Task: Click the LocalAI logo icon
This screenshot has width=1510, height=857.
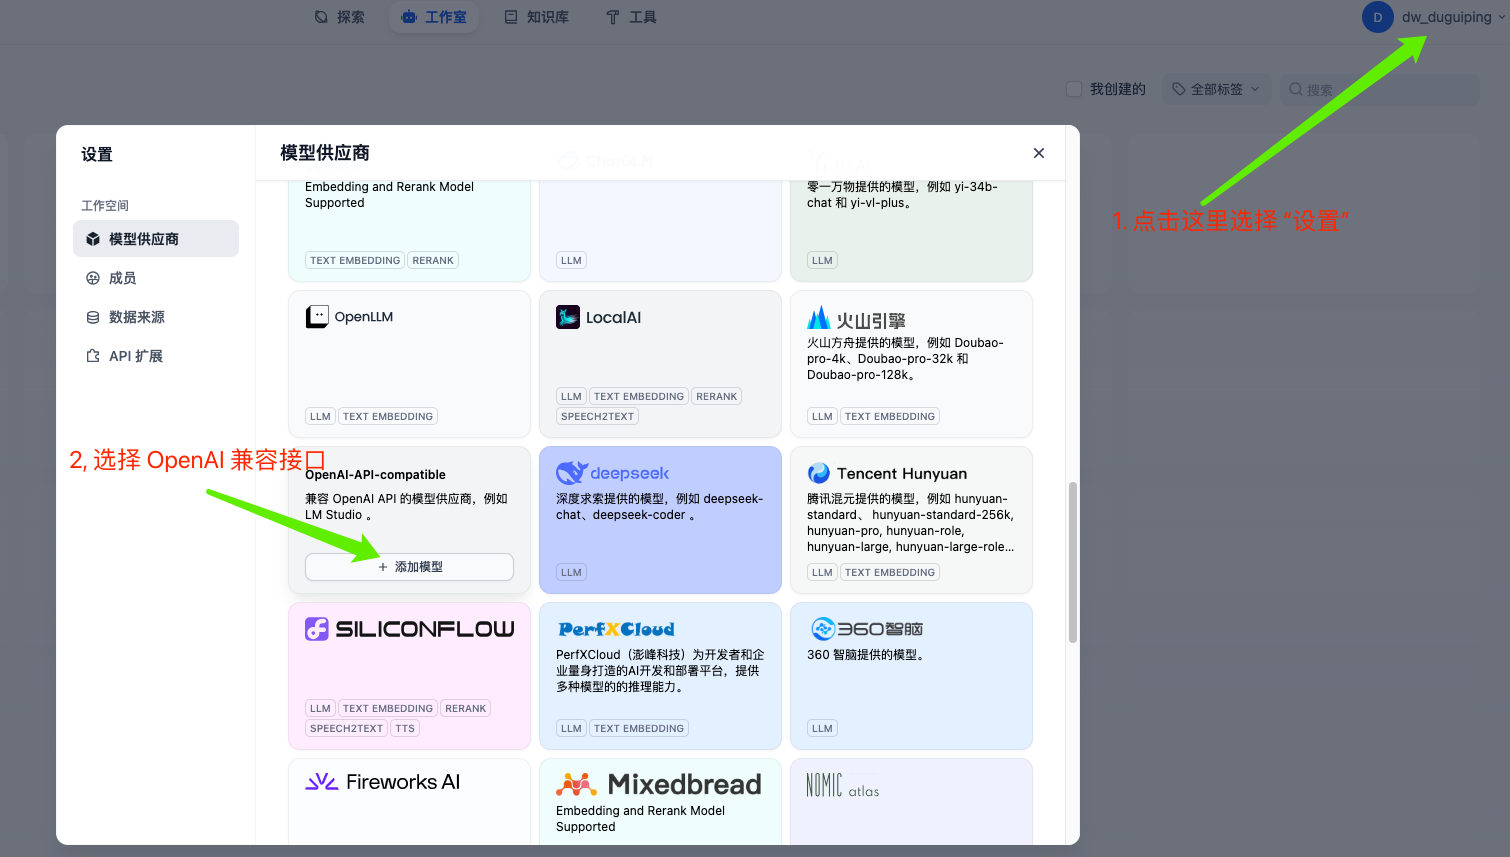Action: (x=568, y=317)
